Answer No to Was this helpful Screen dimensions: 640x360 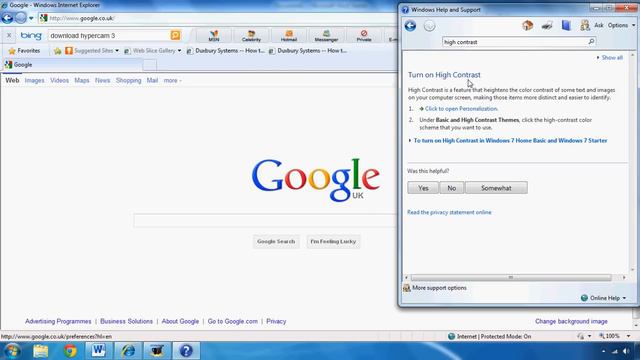point(451,188)
